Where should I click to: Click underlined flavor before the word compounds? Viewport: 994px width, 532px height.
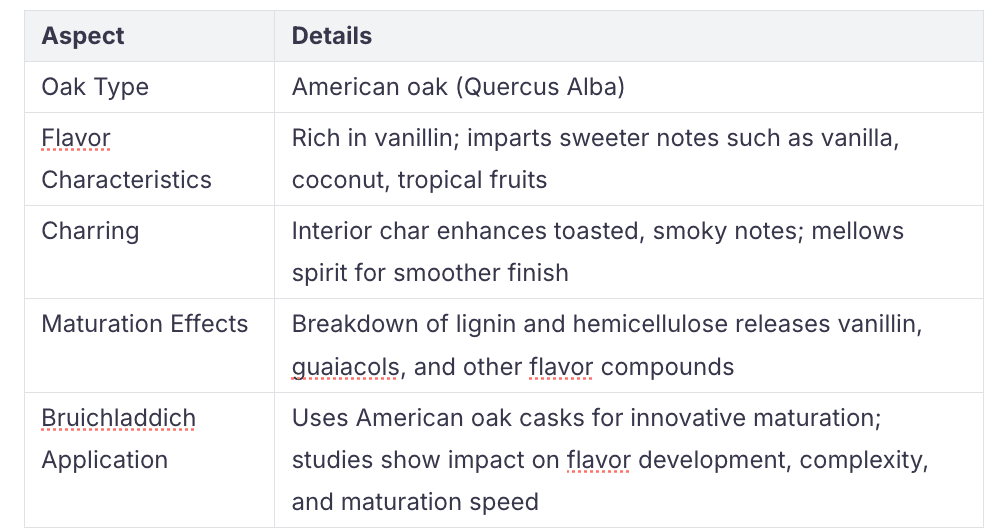coord(561,366)
